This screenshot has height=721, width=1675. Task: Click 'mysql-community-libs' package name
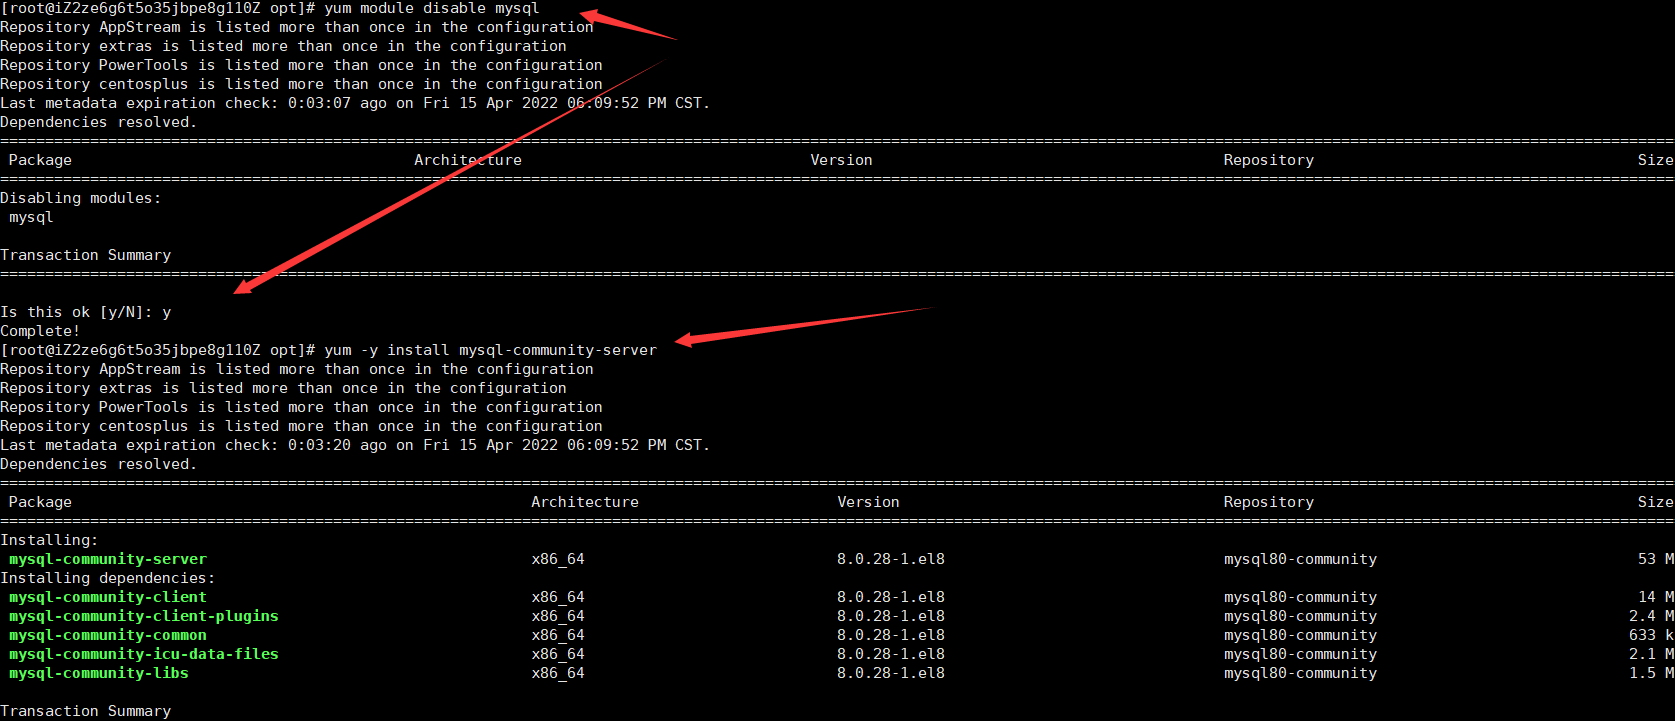pos(99,673)
